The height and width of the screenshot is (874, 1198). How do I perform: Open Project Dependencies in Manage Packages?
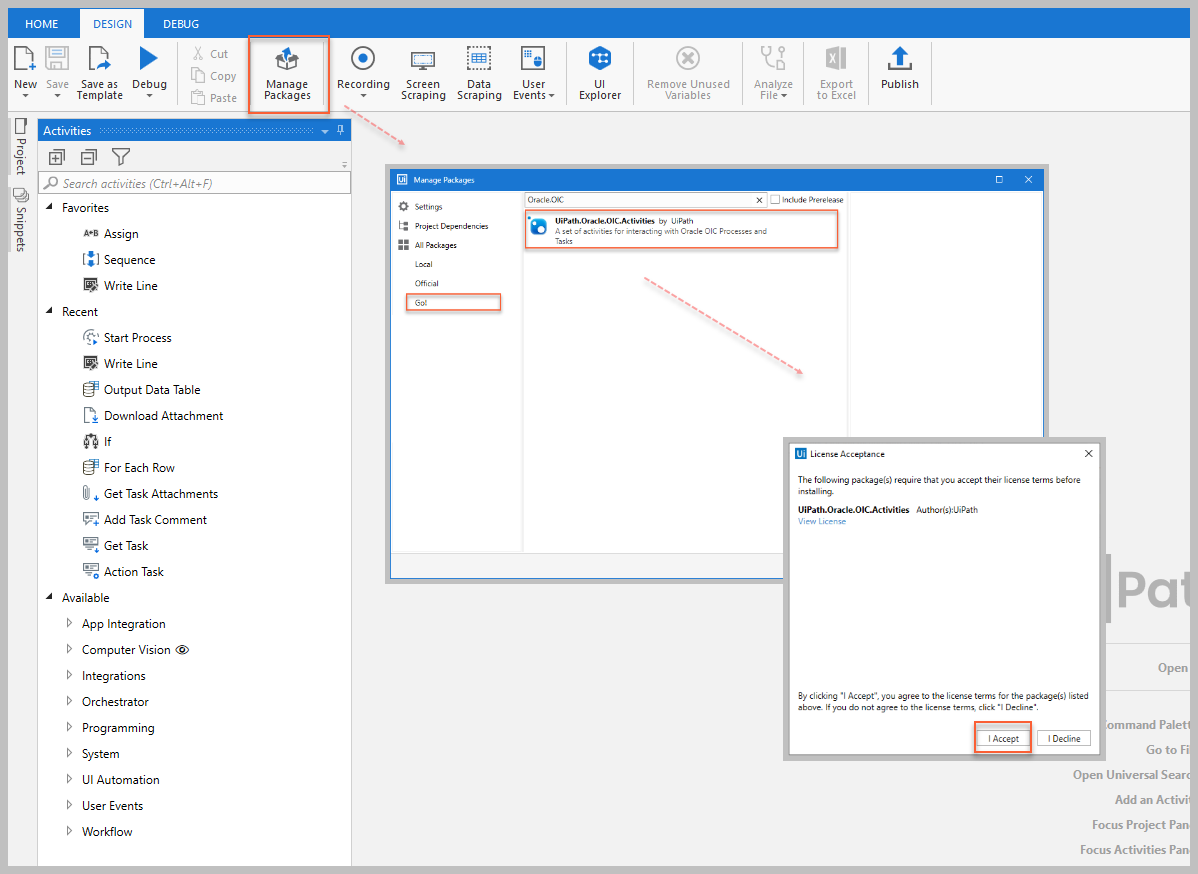point(444,226)
